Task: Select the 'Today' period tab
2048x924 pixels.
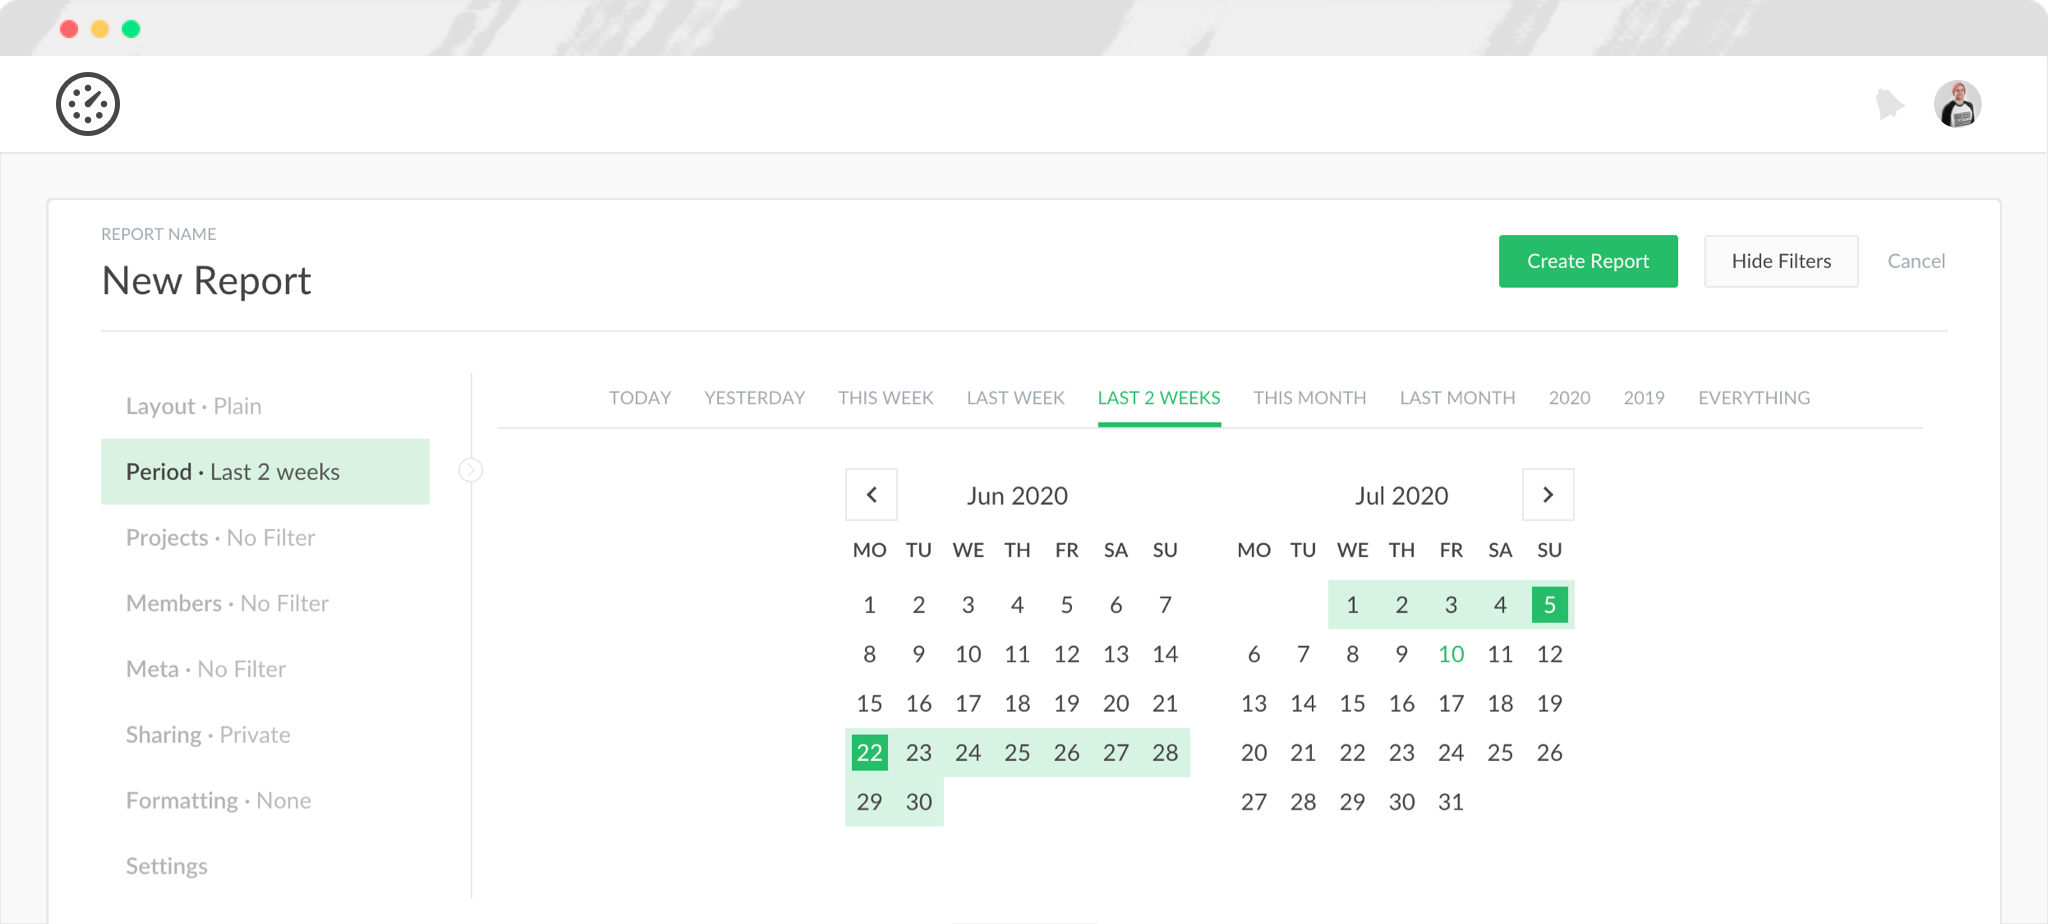Action: [x=640, y=397]
